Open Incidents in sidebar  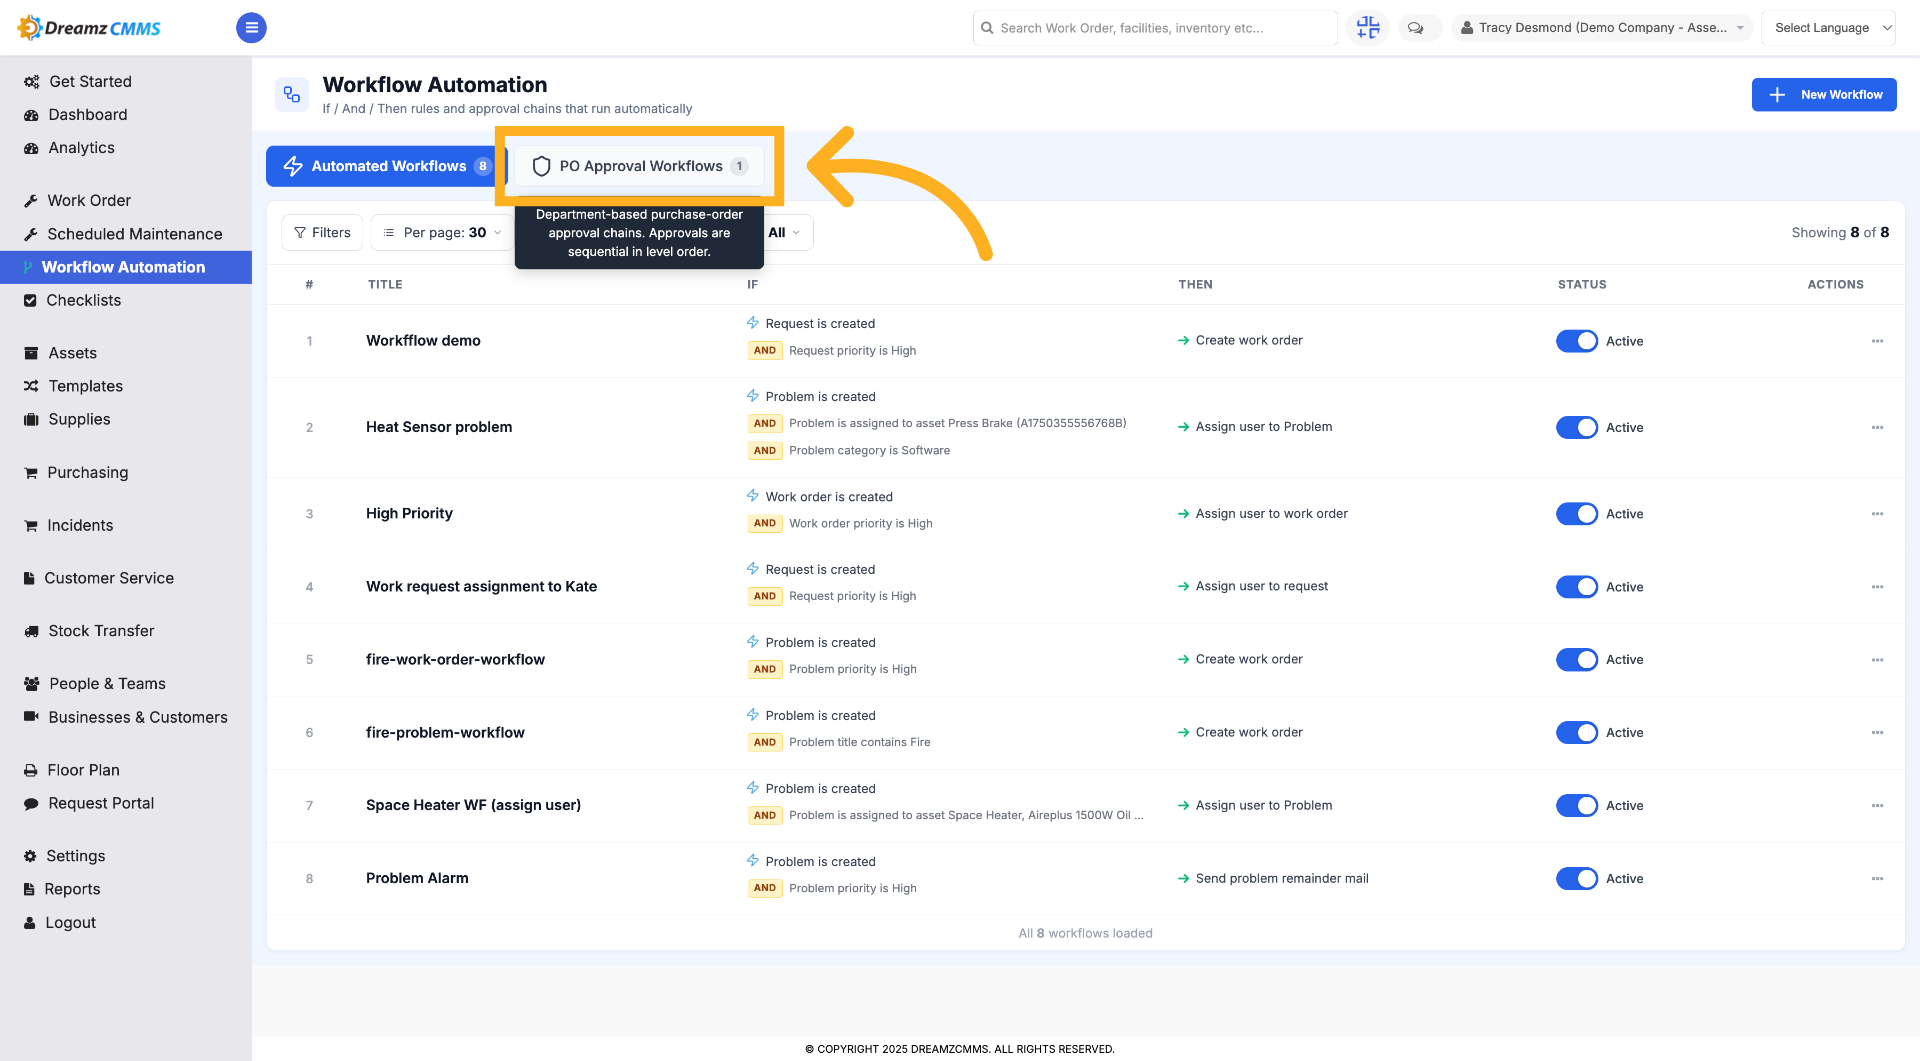point(80,525)
